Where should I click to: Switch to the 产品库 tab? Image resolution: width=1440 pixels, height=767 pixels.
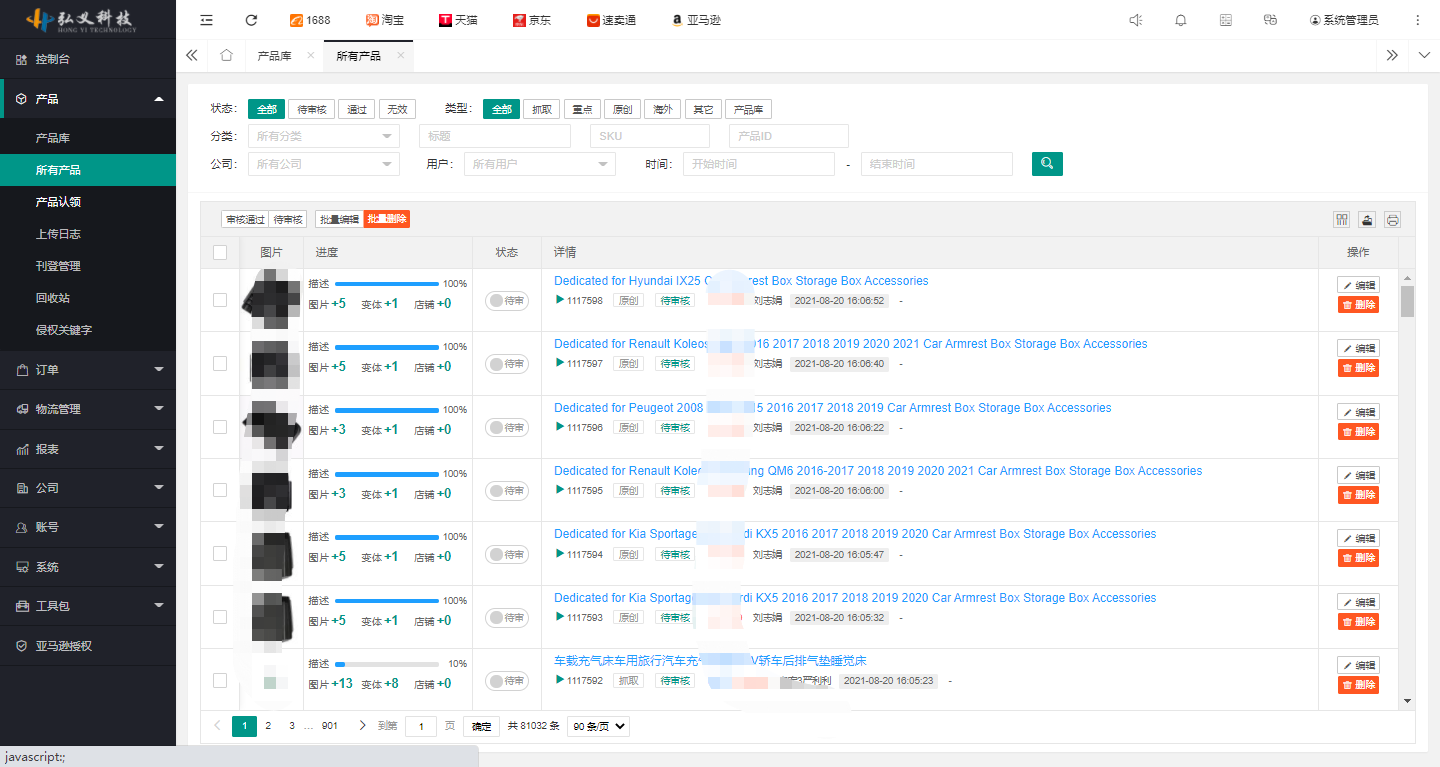point(274,56)
